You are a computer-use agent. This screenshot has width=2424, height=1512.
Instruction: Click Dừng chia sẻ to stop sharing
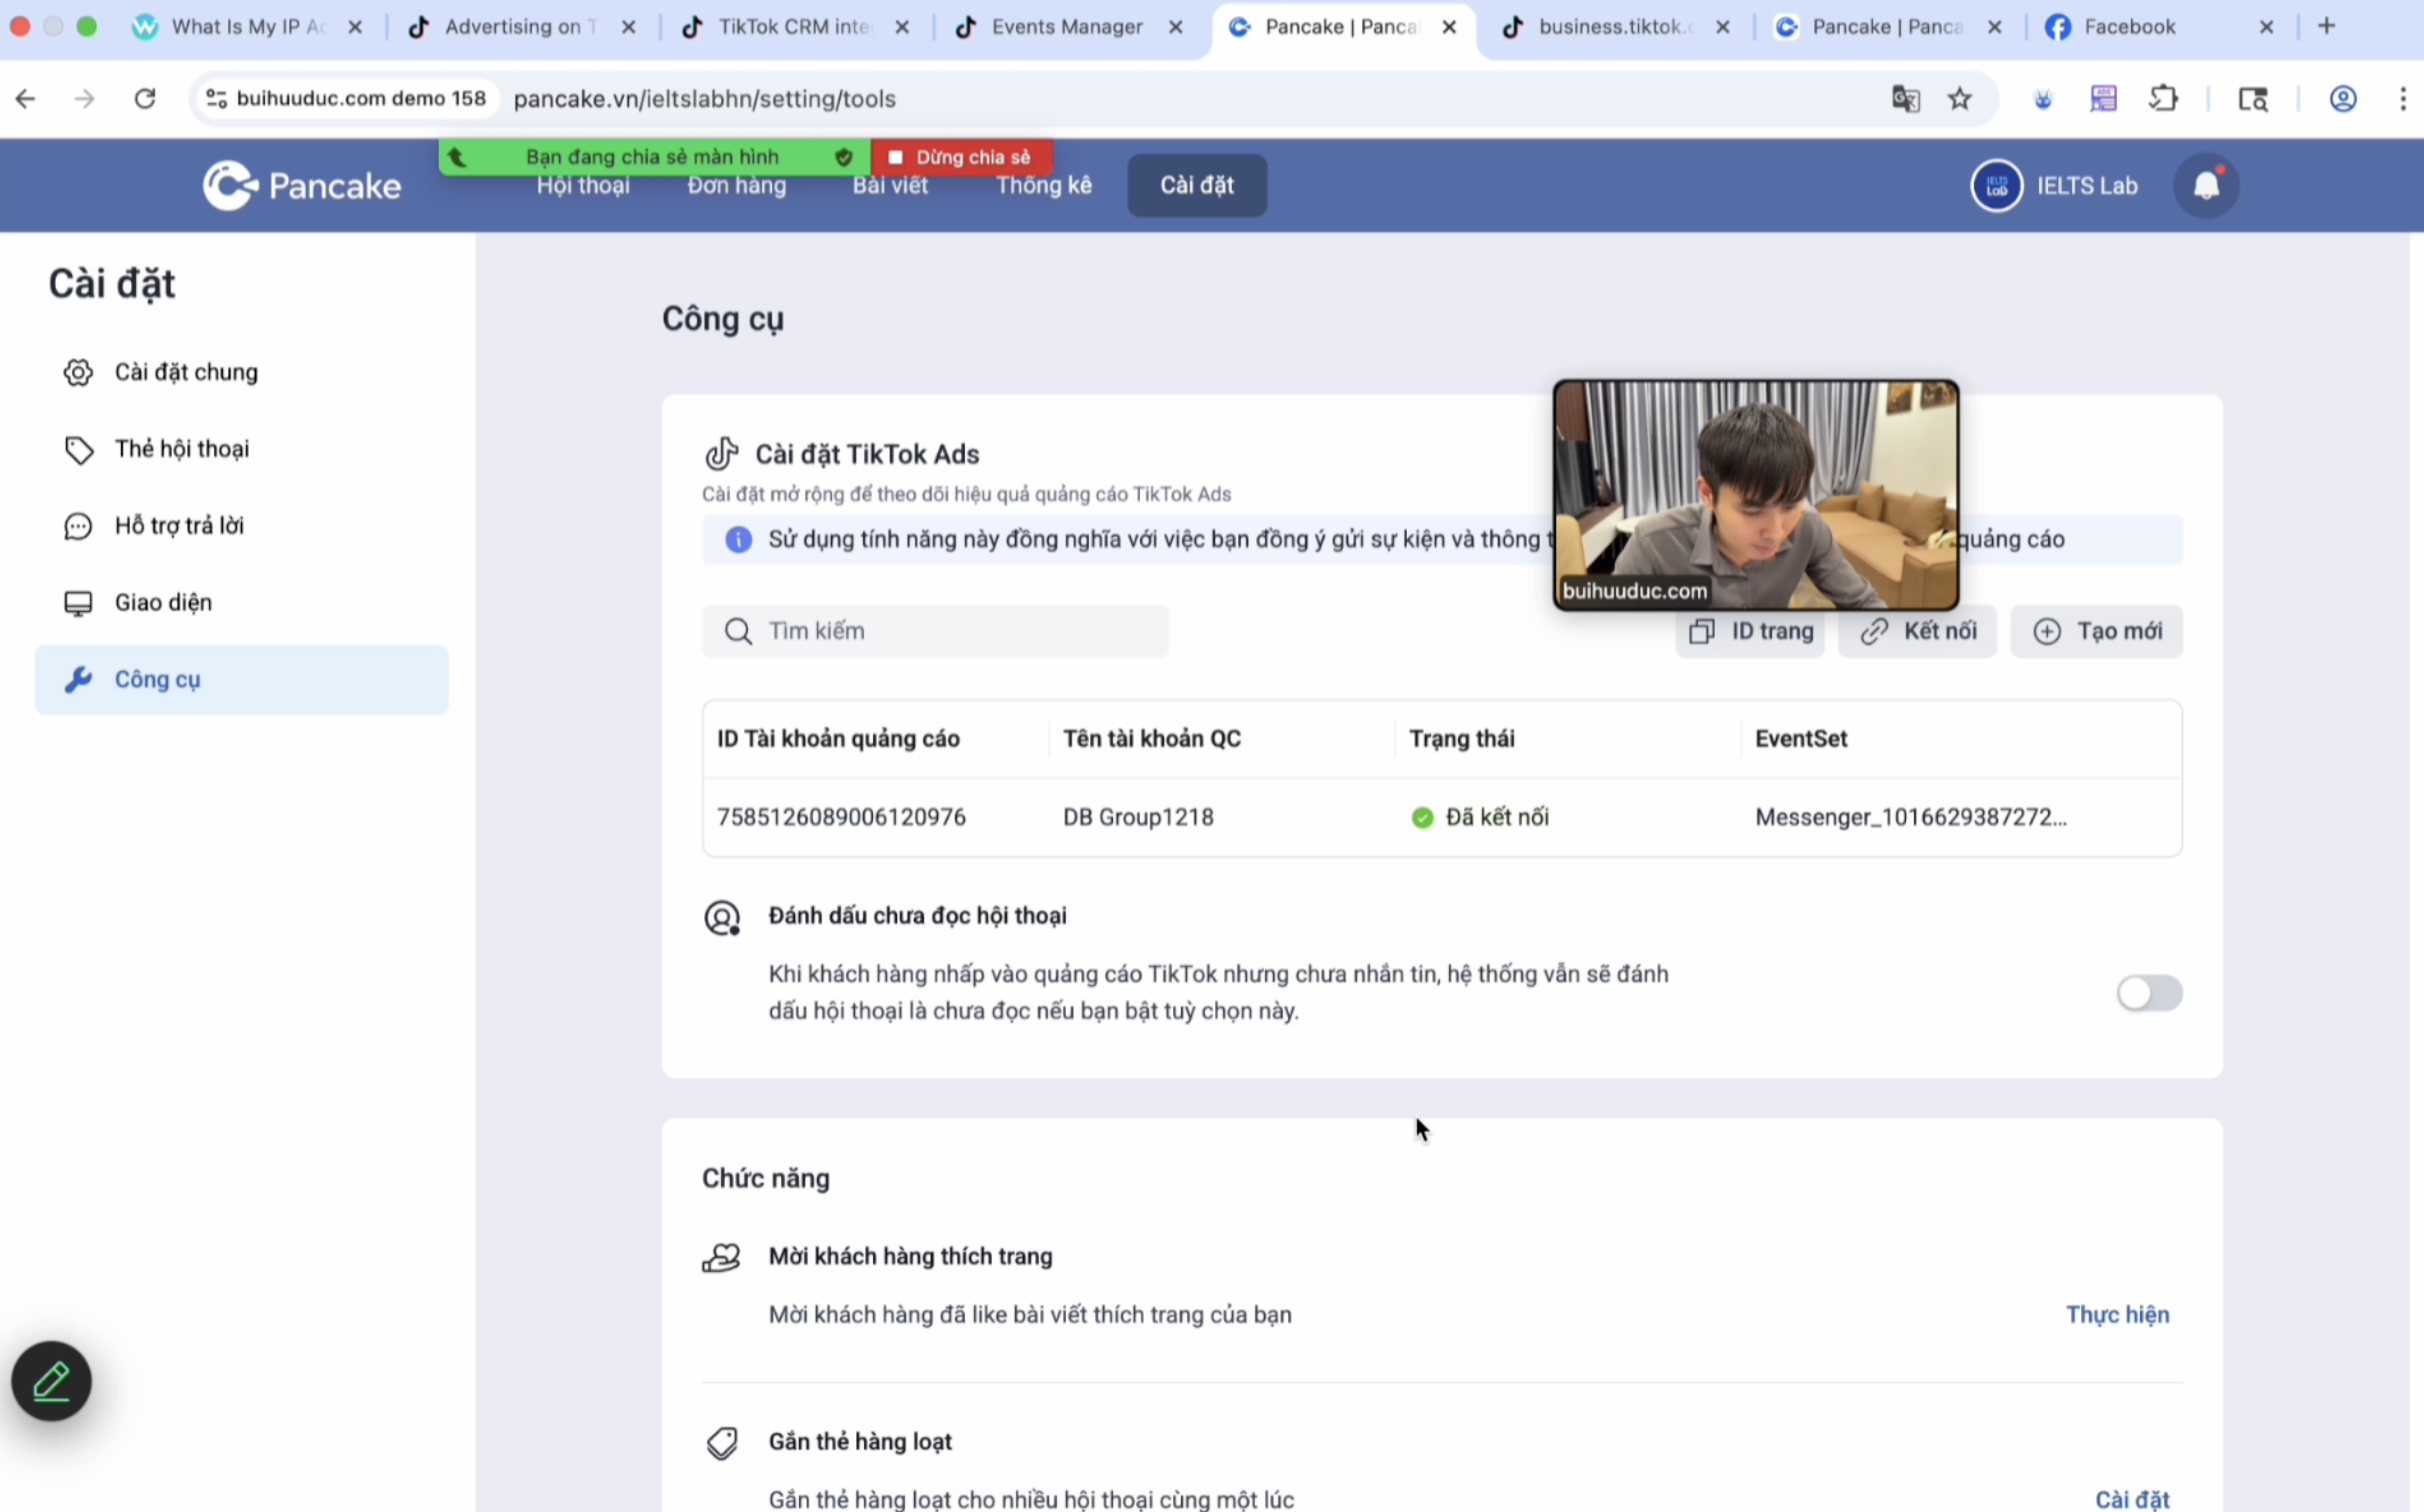(961, 157)
